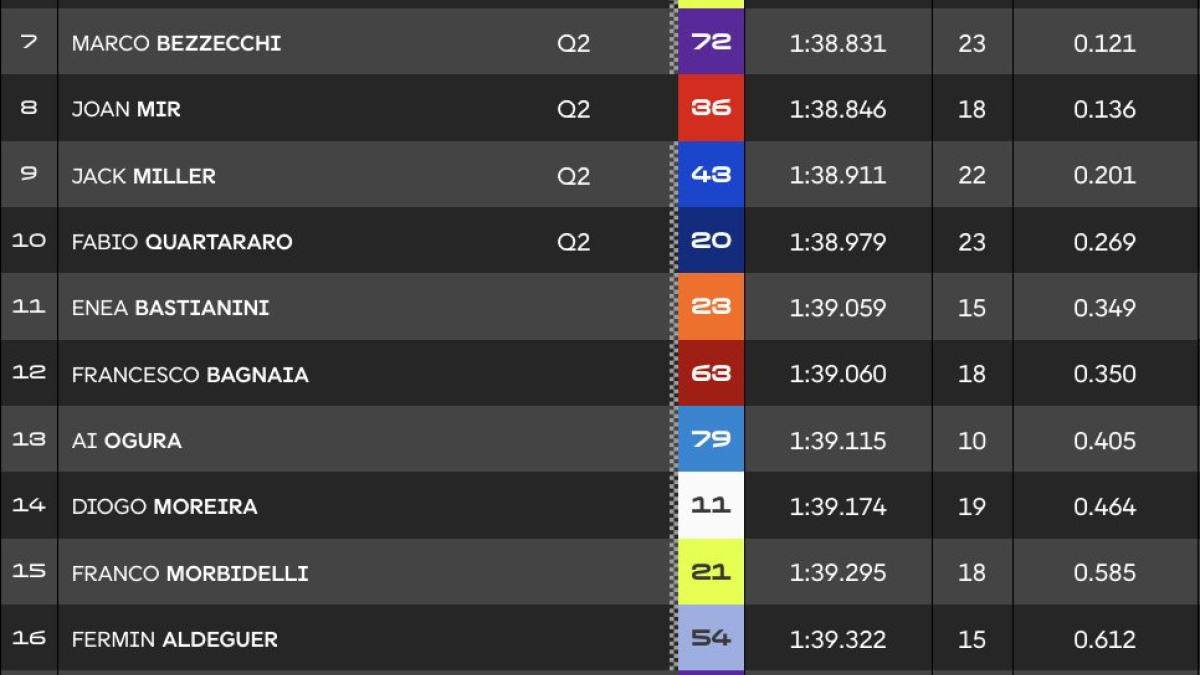1200x675 pixels.
Task: Open Francesco Bagnaia rider name
Action: point(190,375)
